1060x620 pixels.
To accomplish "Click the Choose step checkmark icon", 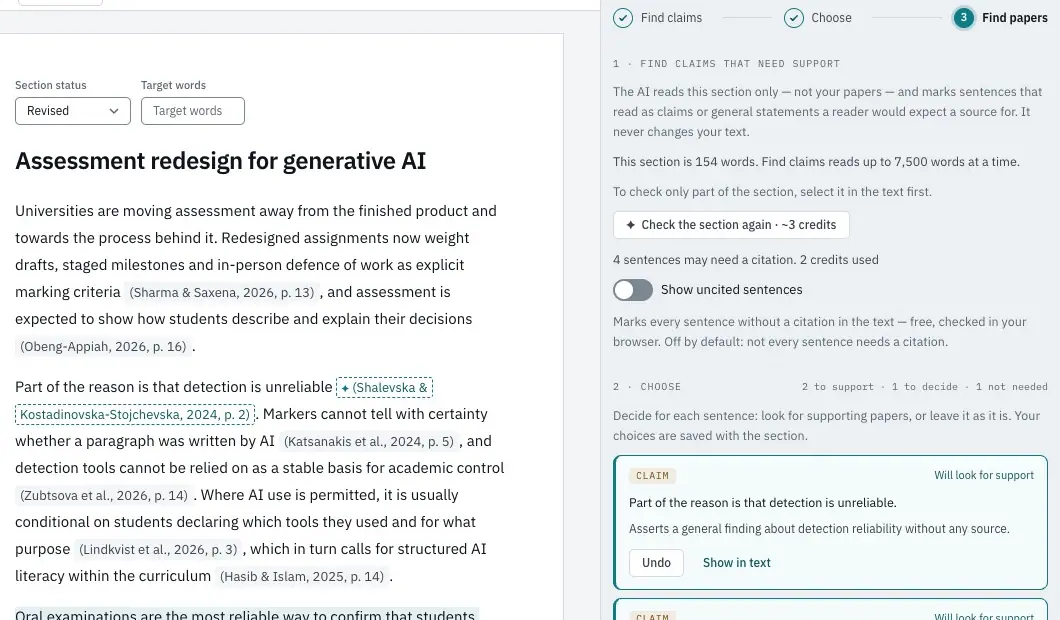I will 794,18.
